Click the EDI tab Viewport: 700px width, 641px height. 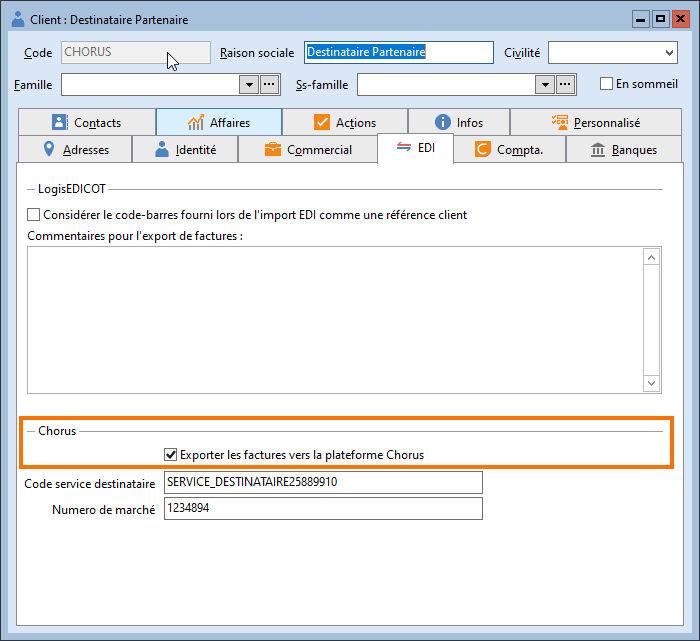416,148
